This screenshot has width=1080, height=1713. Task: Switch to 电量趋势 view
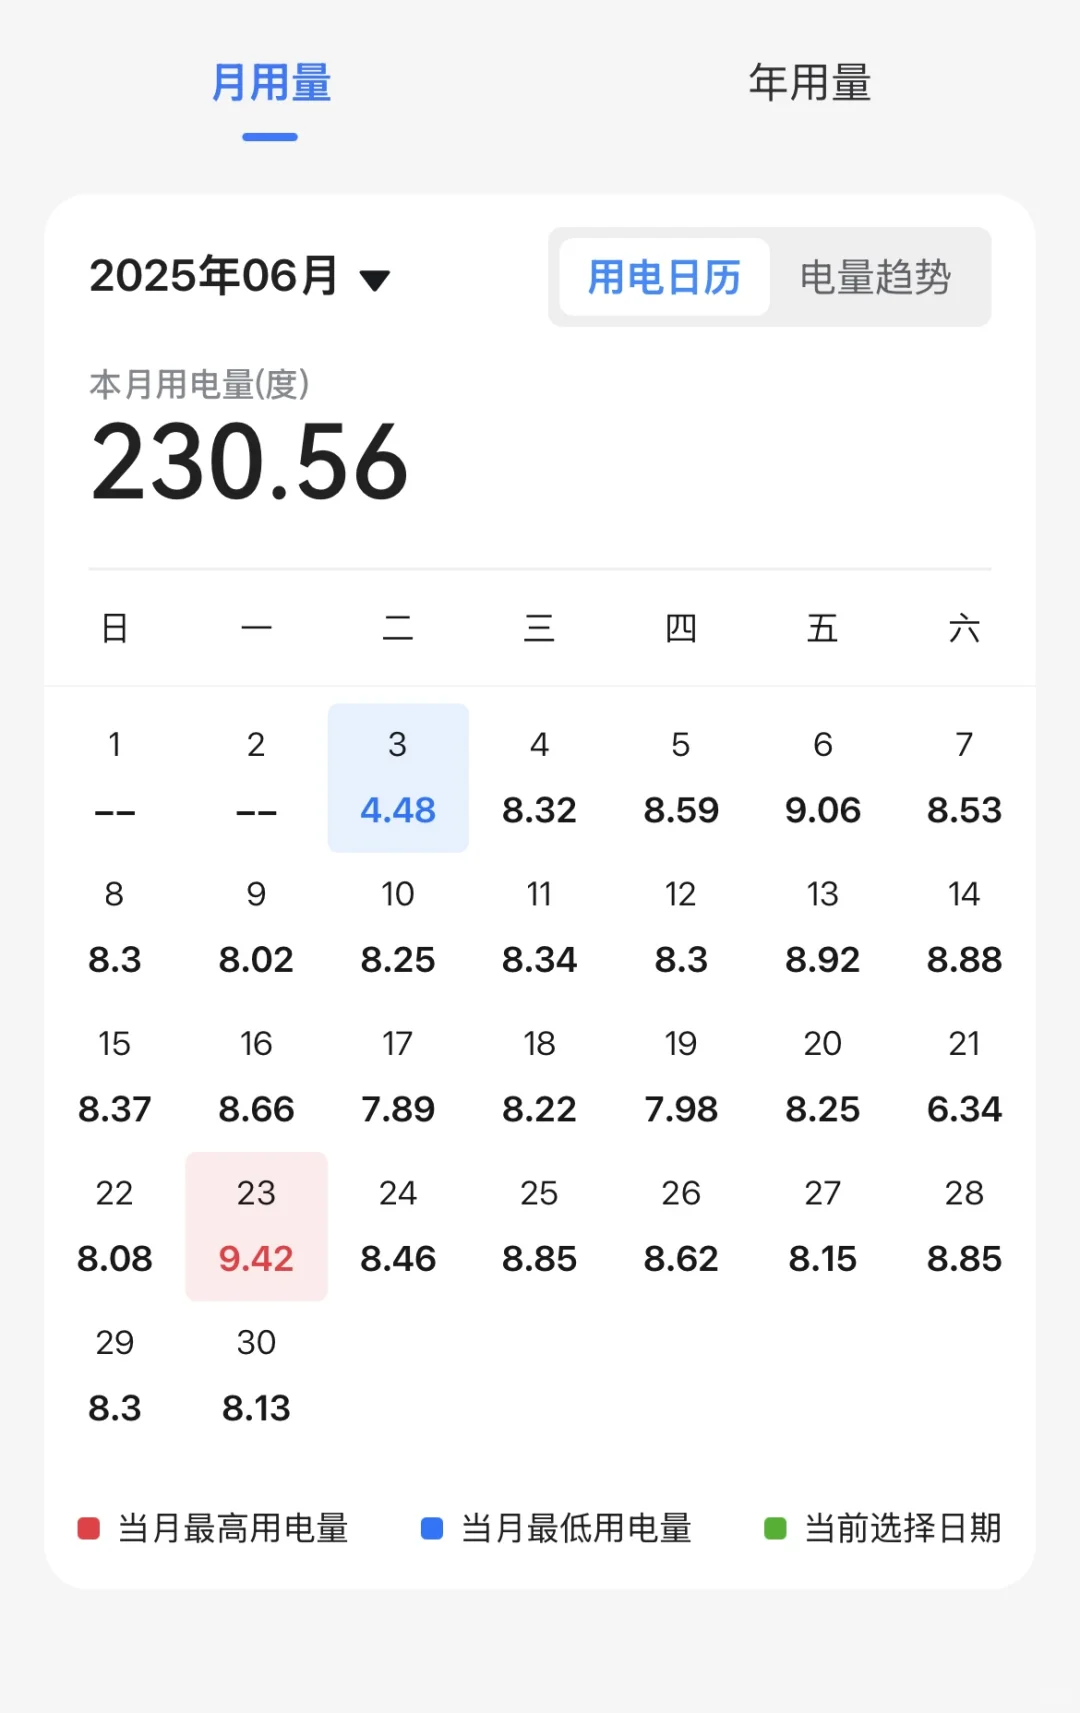[x=875, y=277]
